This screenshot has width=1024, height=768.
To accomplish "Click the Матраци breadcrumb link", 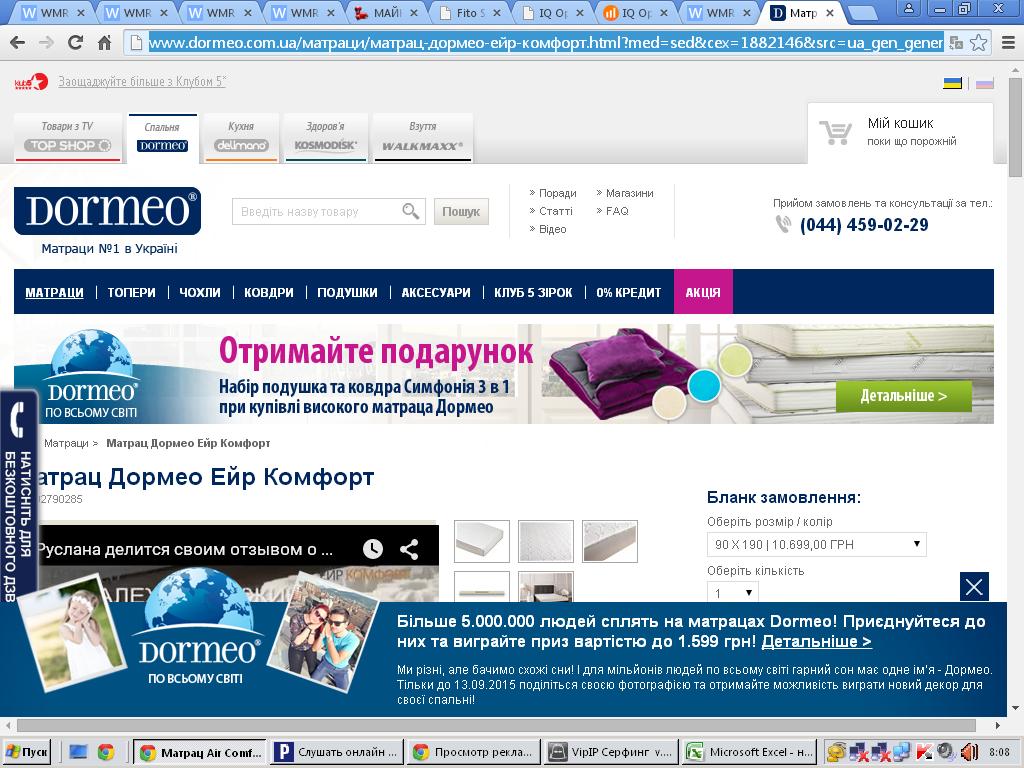I will click(x=66, y=443).
